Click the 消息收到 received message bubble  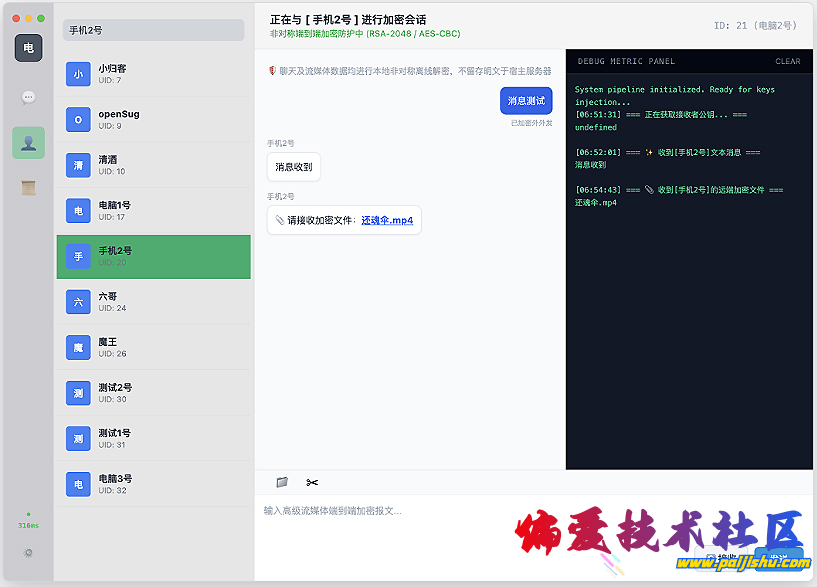point(294,167)
